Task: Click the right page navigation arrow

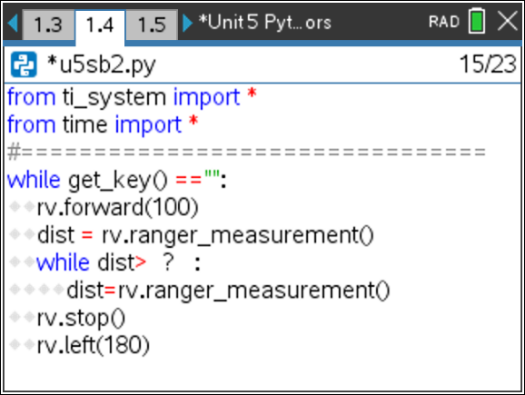Action: 188,23
